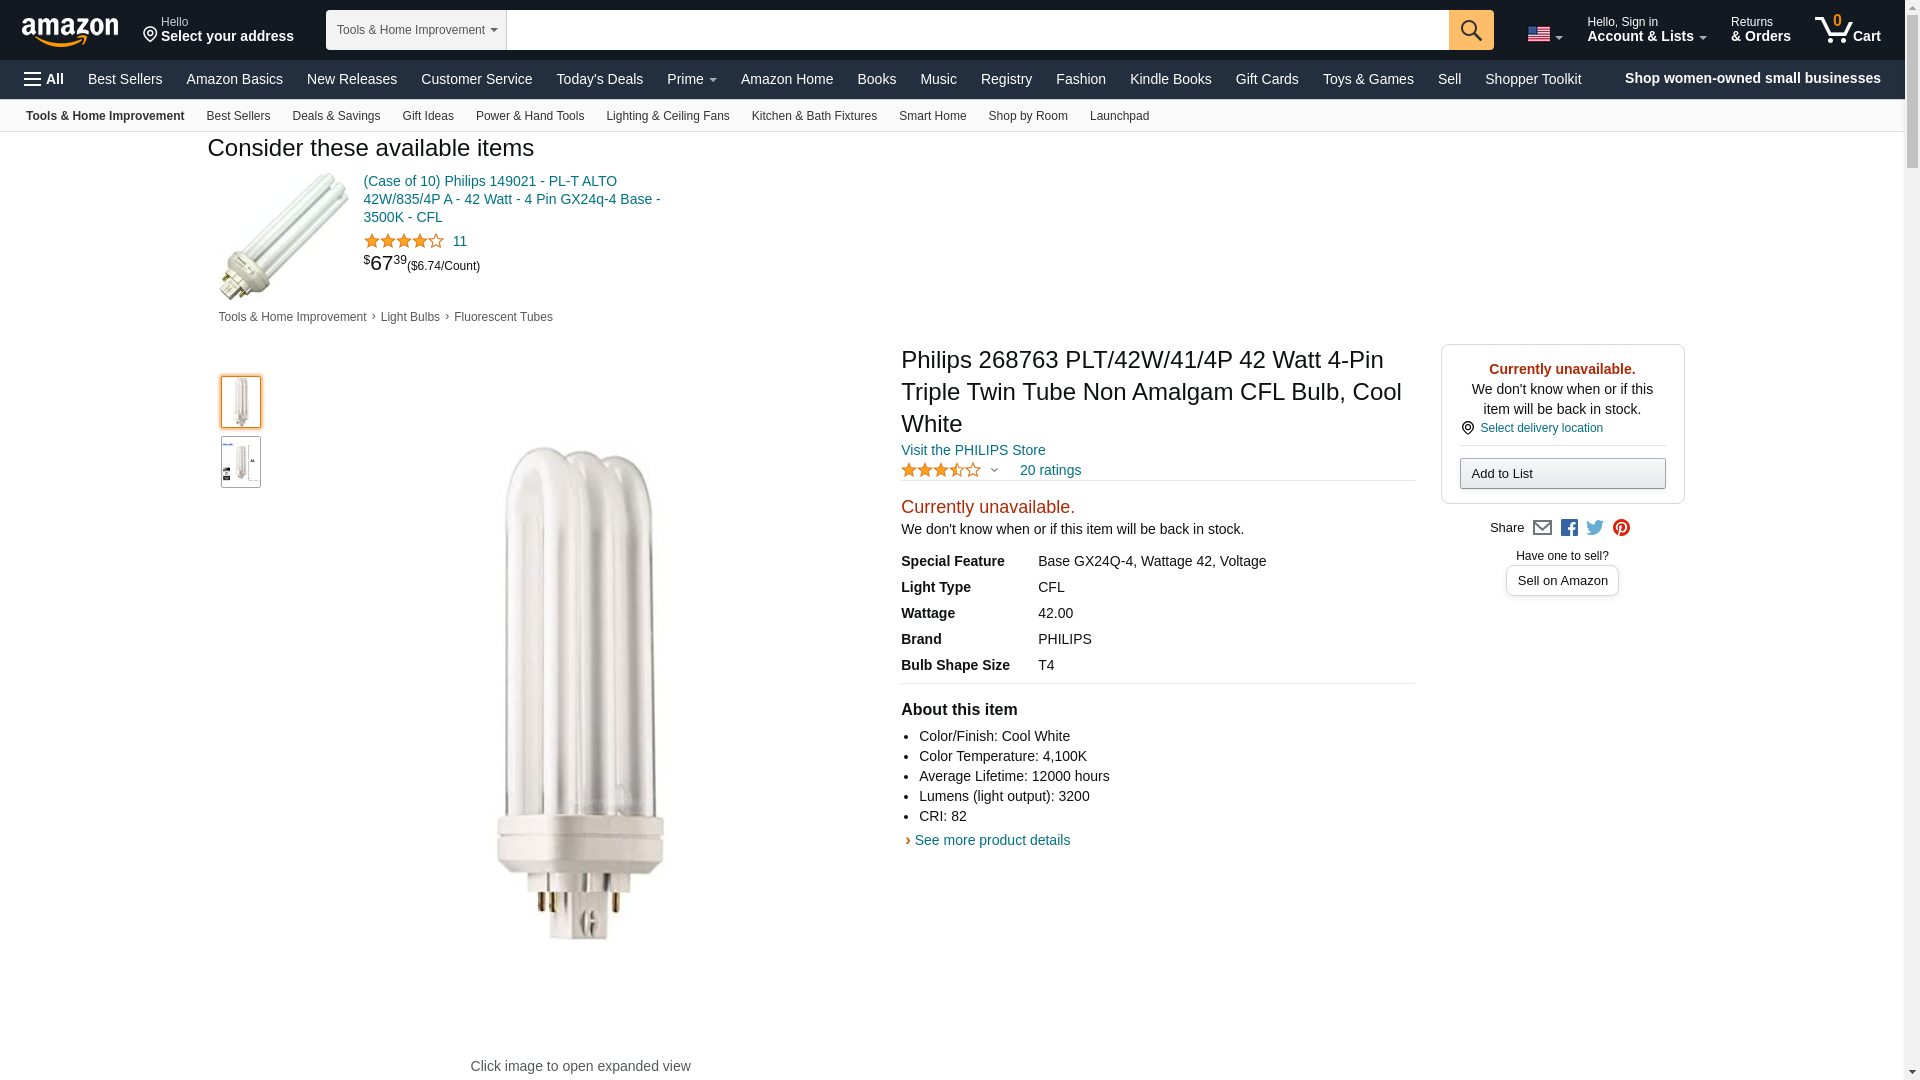Click into the search text field
This screenshot has height=1080, width=1920.
(x=977, y=30)
